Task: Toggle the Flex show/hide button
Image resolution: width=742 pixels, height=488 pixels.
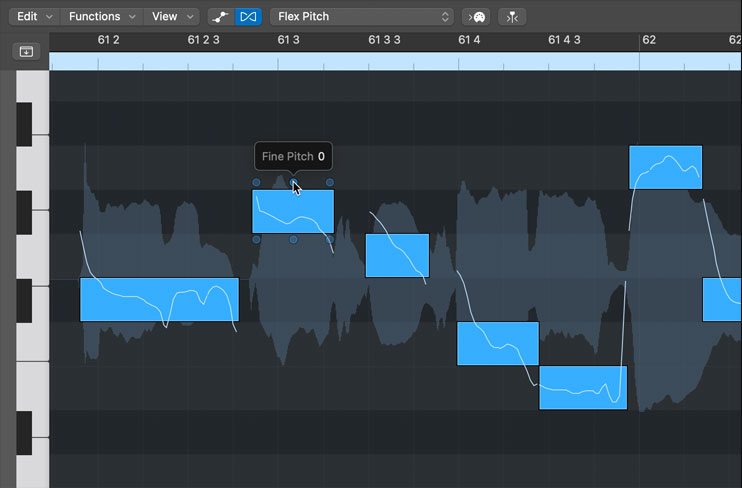Action: (248, 17)
